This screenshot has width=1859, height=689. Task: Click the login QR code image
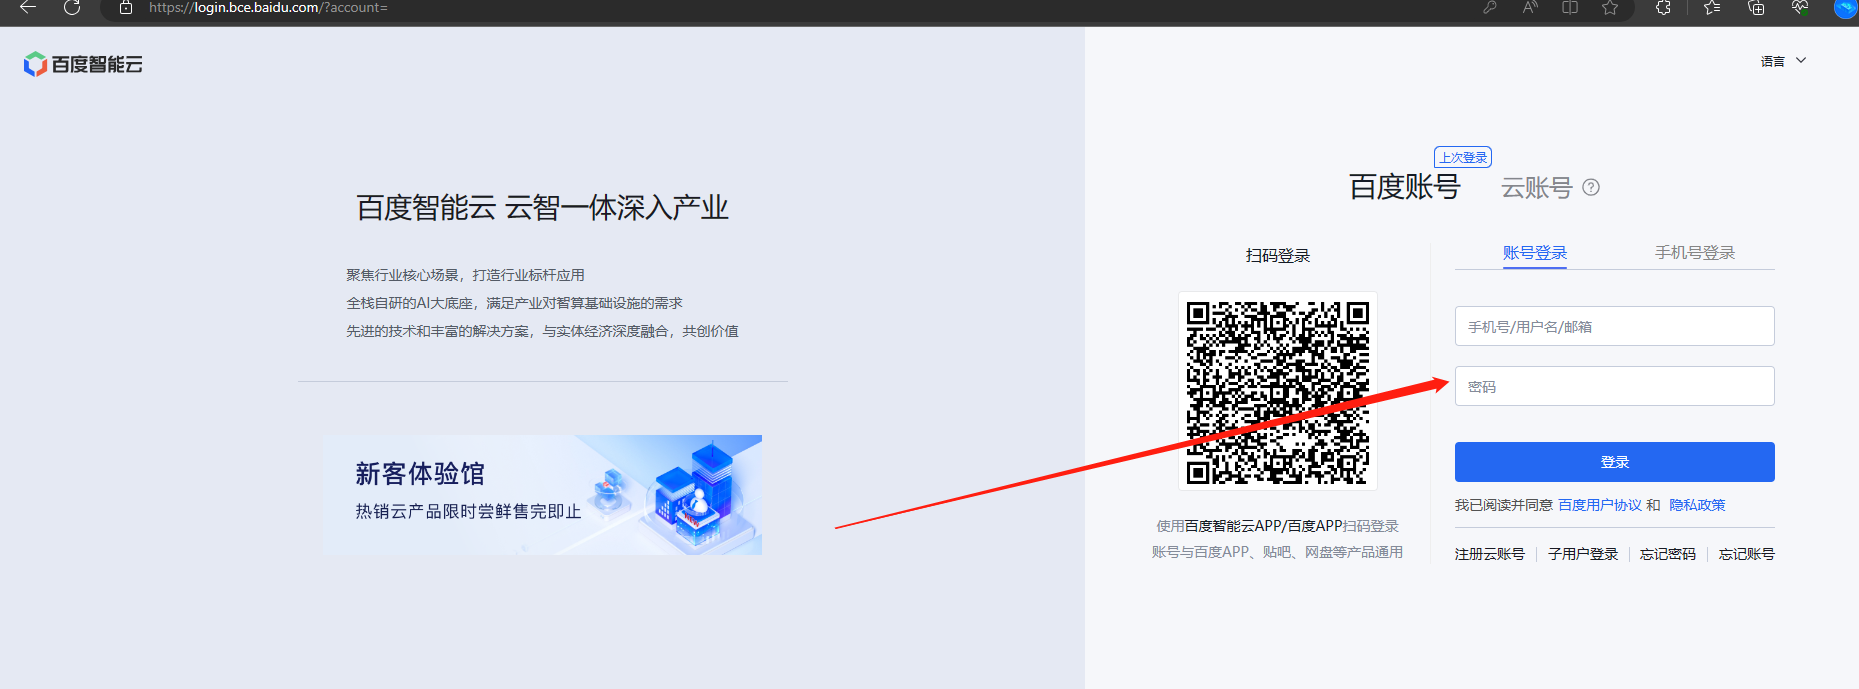(1278, 391)
